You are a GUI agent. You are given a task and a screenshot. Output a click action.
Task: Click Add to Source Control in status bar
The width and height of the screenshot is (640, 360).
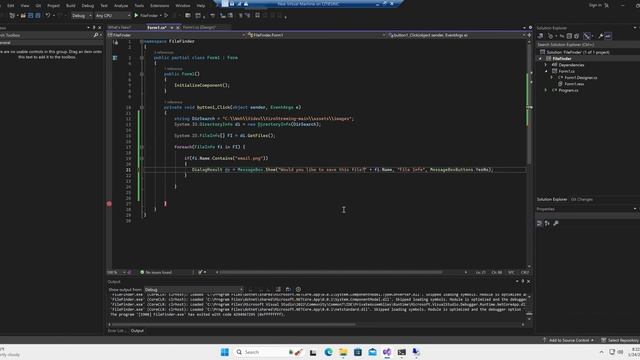tap(569, 340)
